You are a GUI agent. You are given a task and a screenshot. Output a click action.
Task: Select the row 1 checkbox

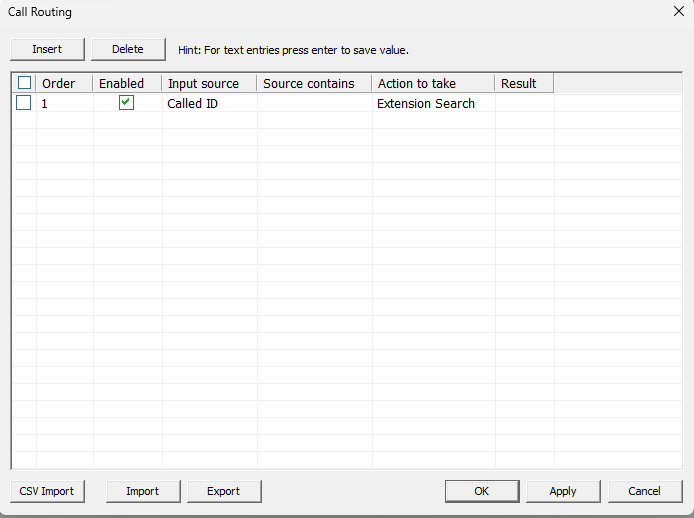pyautogui.click(x=23, y=103)
